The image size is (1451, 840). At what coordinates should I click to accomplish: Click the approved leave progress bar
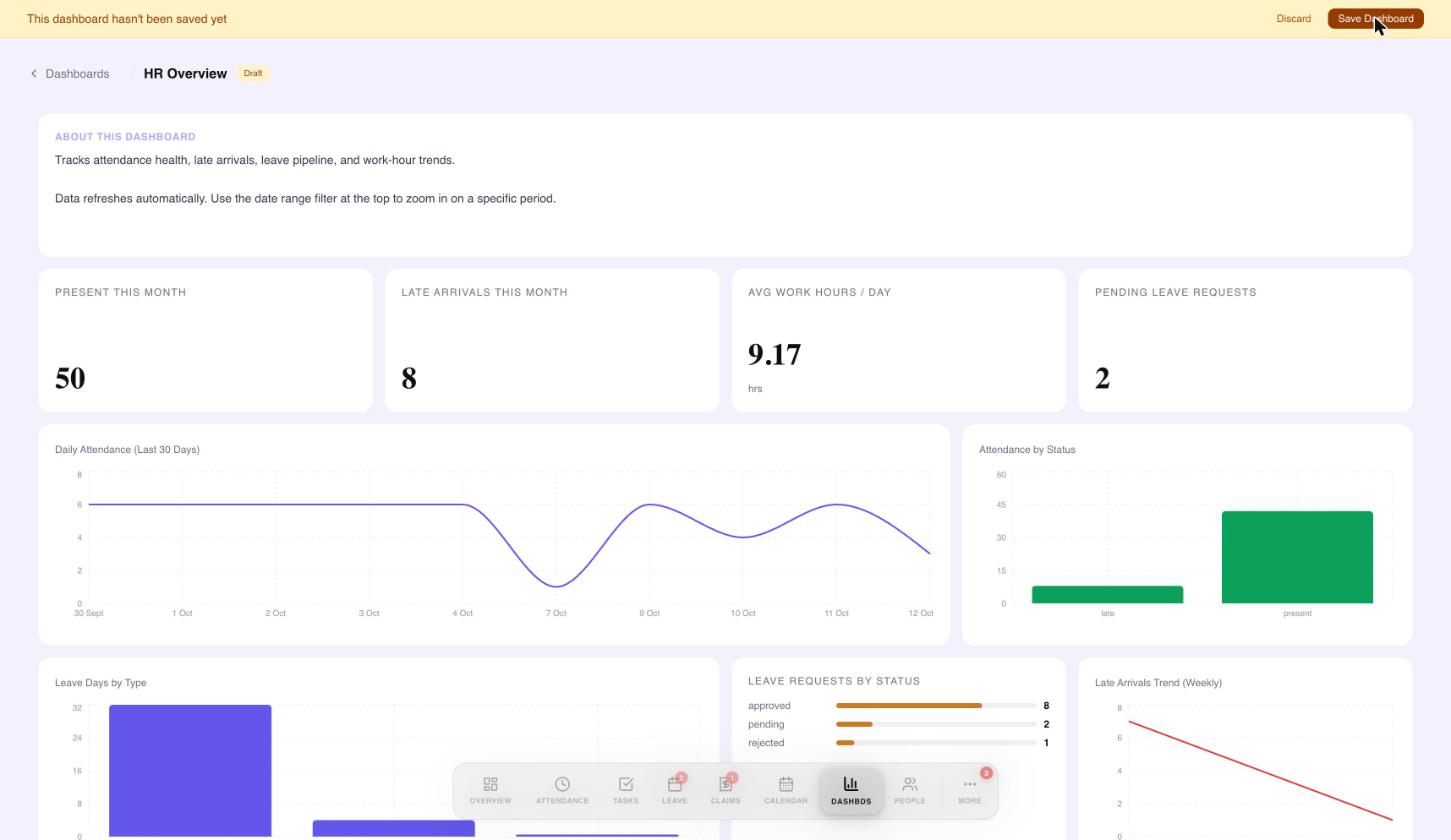pos(936,706)
